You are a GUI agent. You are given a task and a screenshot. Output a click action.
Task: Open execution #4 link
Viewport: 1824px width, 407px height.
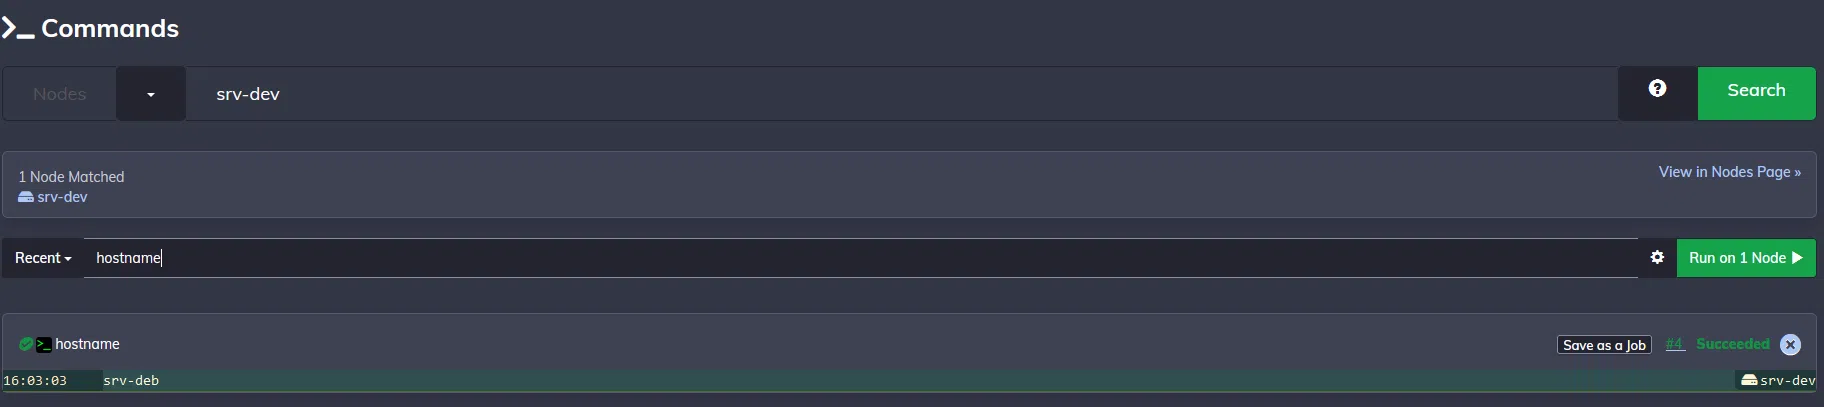[x=1675, y=344]
